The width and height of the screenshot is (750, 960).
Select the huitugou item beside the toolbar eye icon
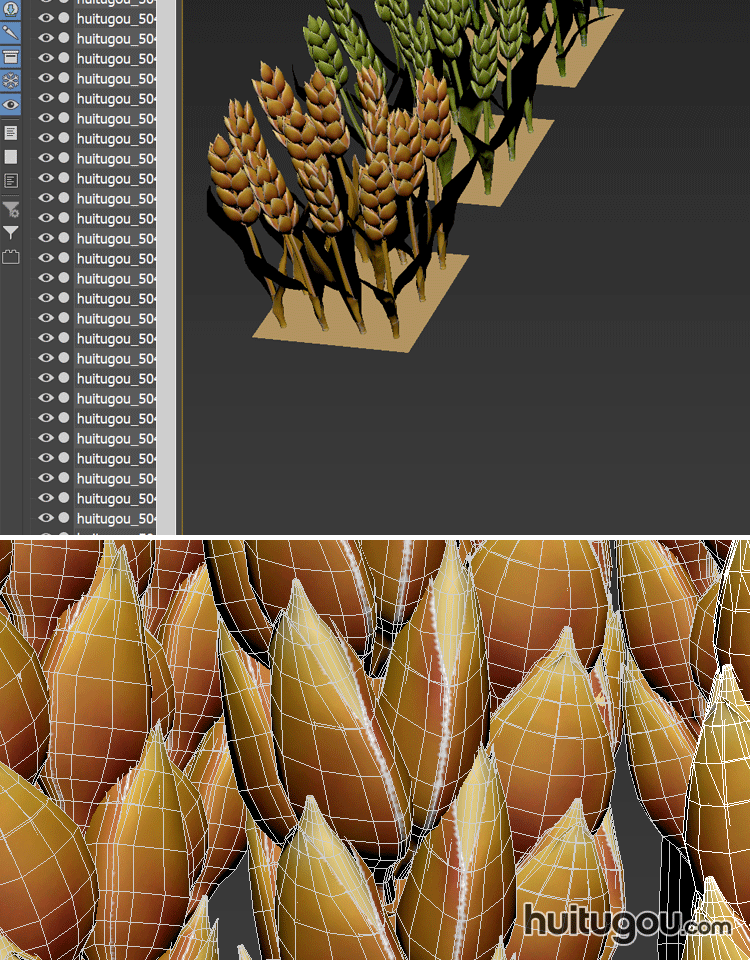115,98
